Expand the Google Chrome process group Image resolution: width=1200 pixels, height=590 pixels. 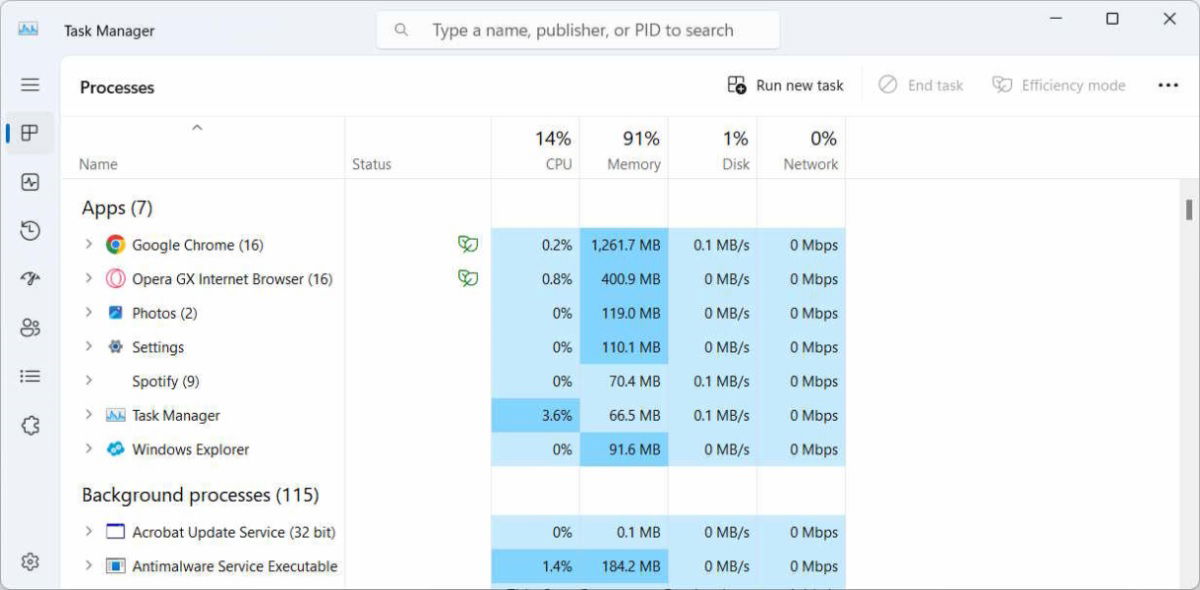tap(88, 244)
